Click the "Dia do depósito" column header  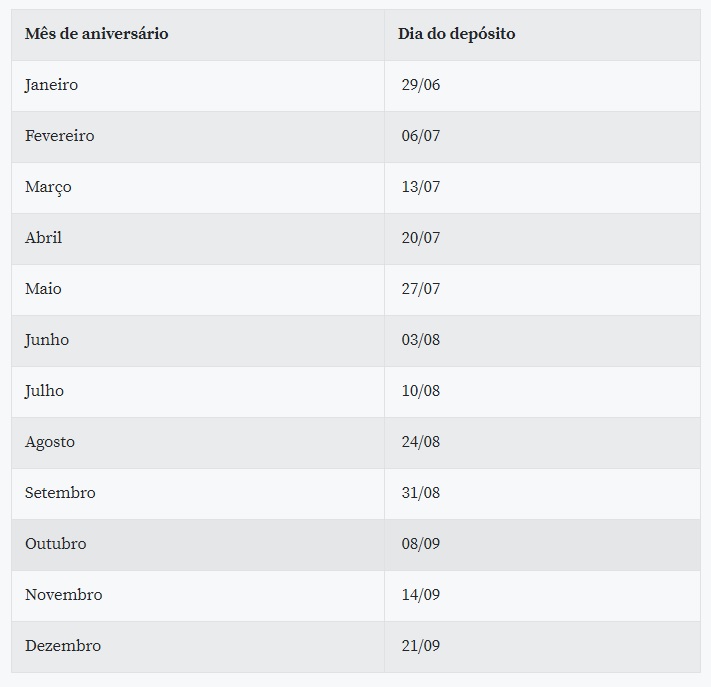coord(457,34)
